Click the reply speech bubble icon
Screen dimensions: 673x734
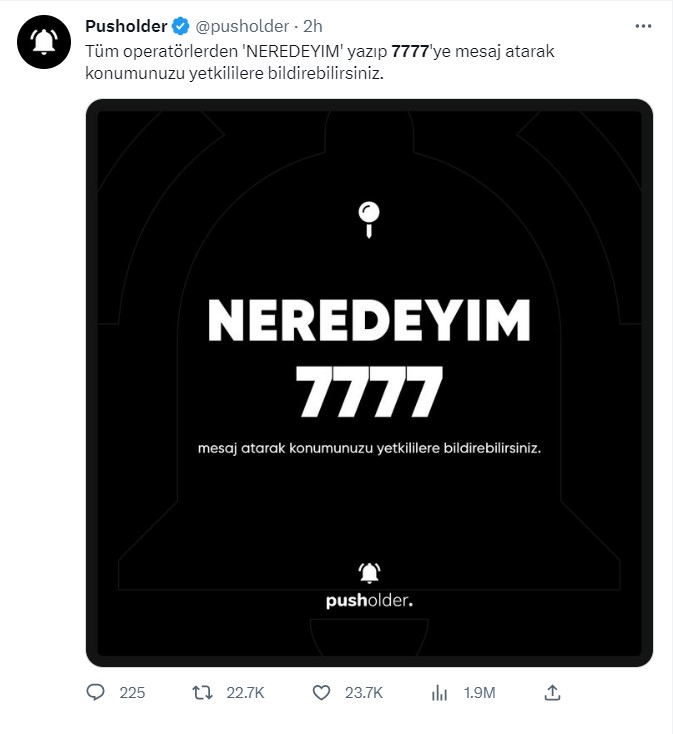pos(96,692)
